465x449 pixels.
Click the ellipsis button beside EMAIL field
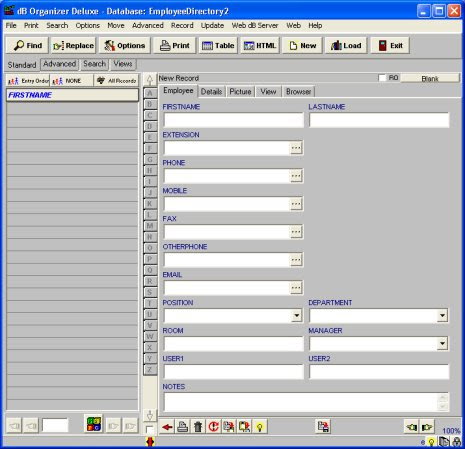296,288
